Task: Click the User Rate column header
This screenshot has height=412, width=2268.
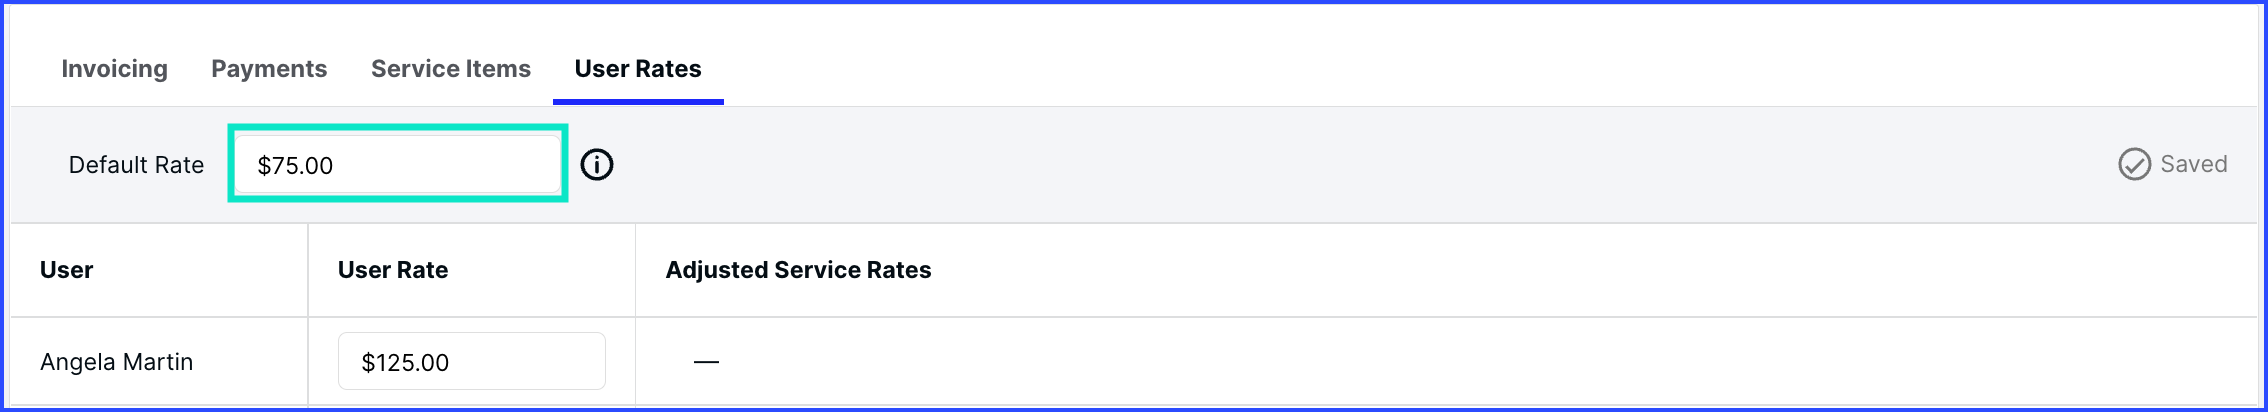Action: [x=393, y=270]
